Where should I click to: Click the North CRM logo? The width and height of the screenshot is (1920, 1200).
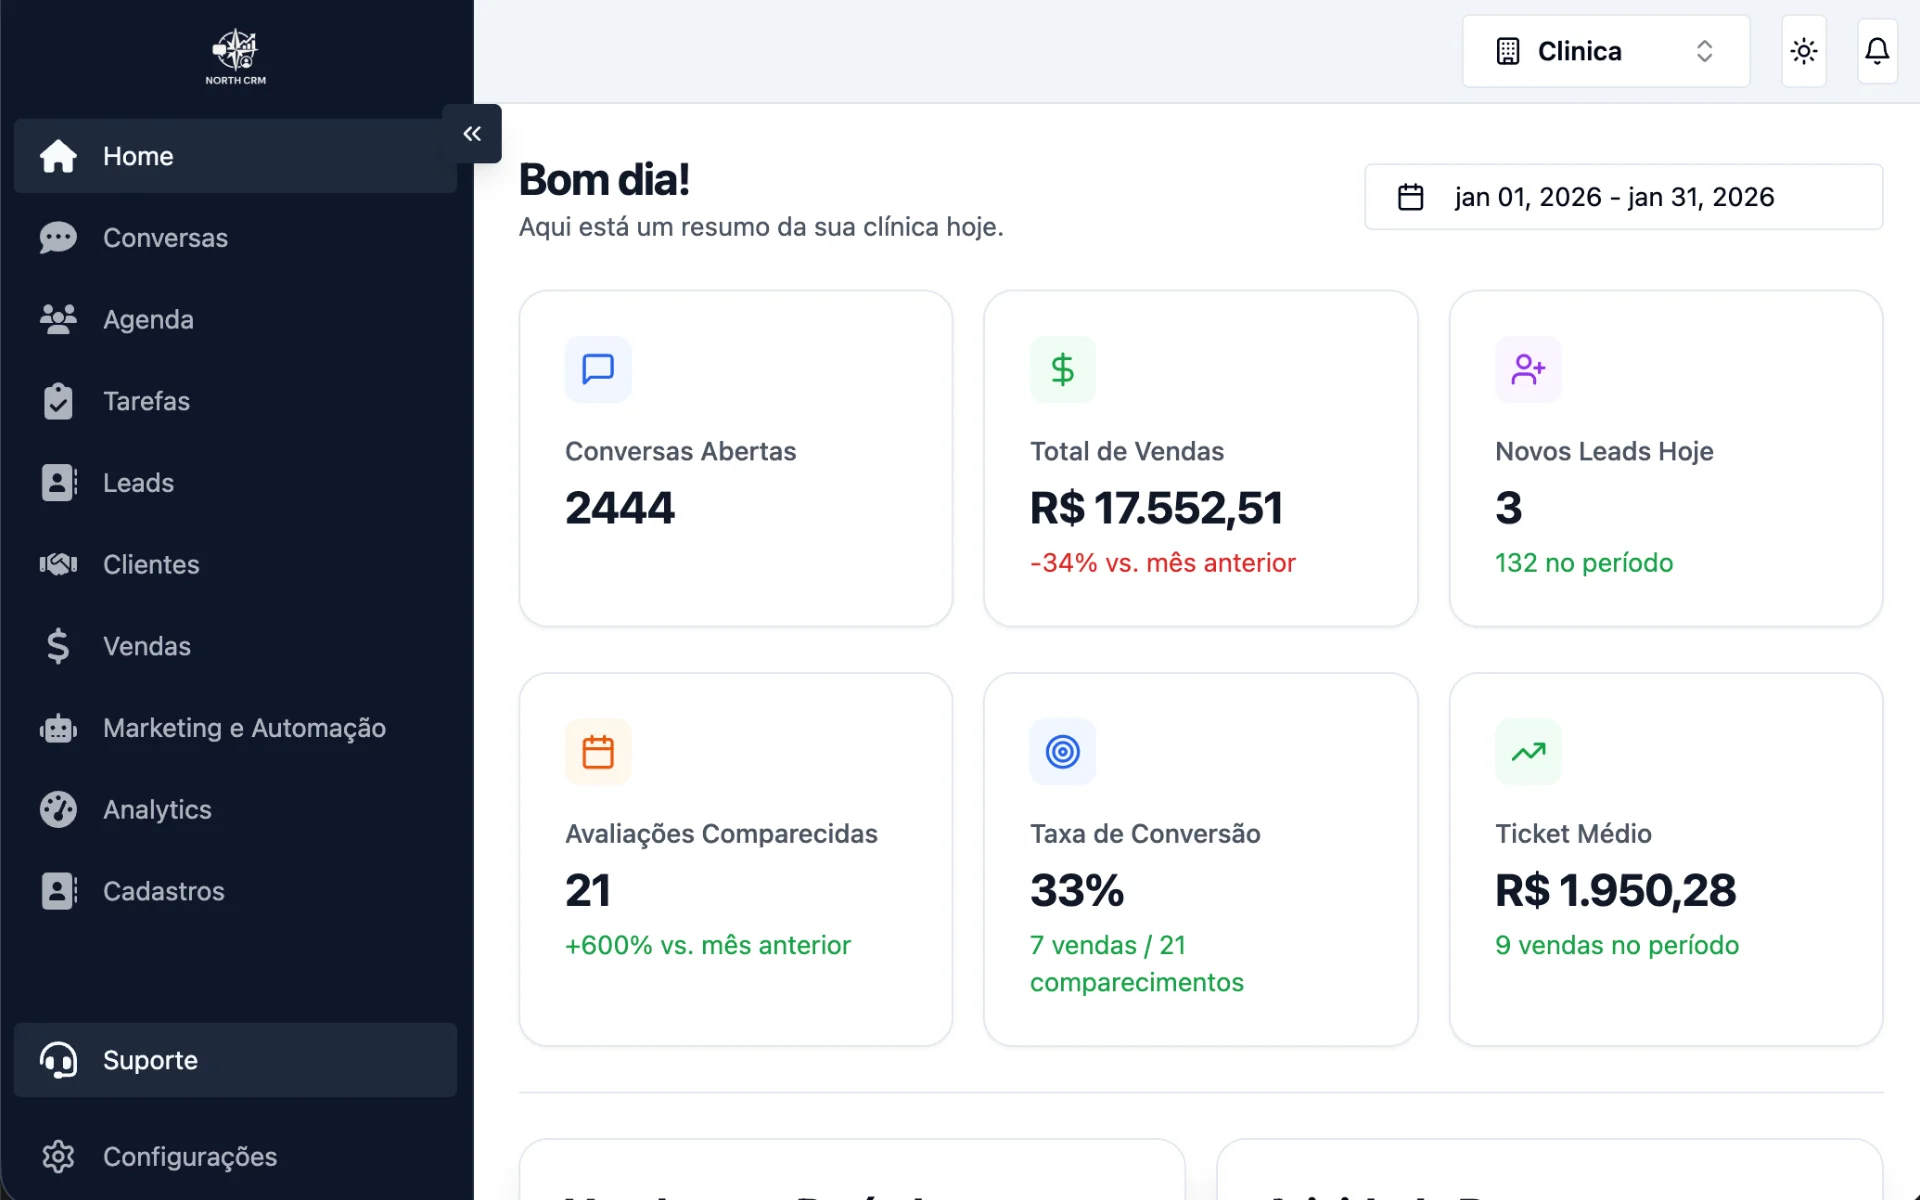coord(236,56)
